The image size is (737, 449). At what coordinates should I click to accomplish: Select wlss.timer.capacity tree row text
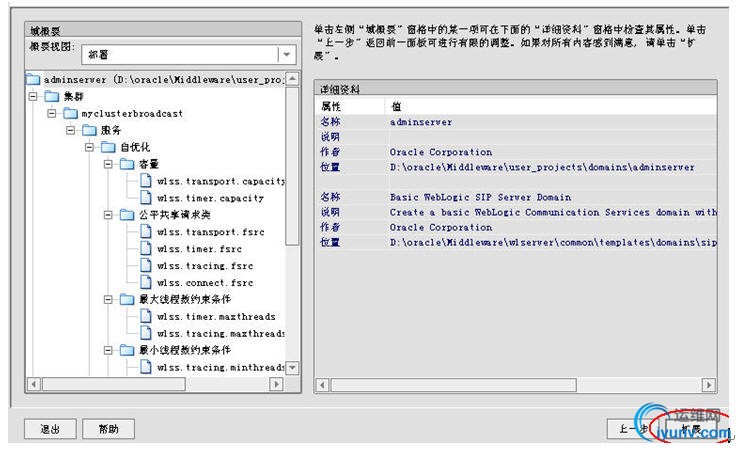click(x=210, y=198)
